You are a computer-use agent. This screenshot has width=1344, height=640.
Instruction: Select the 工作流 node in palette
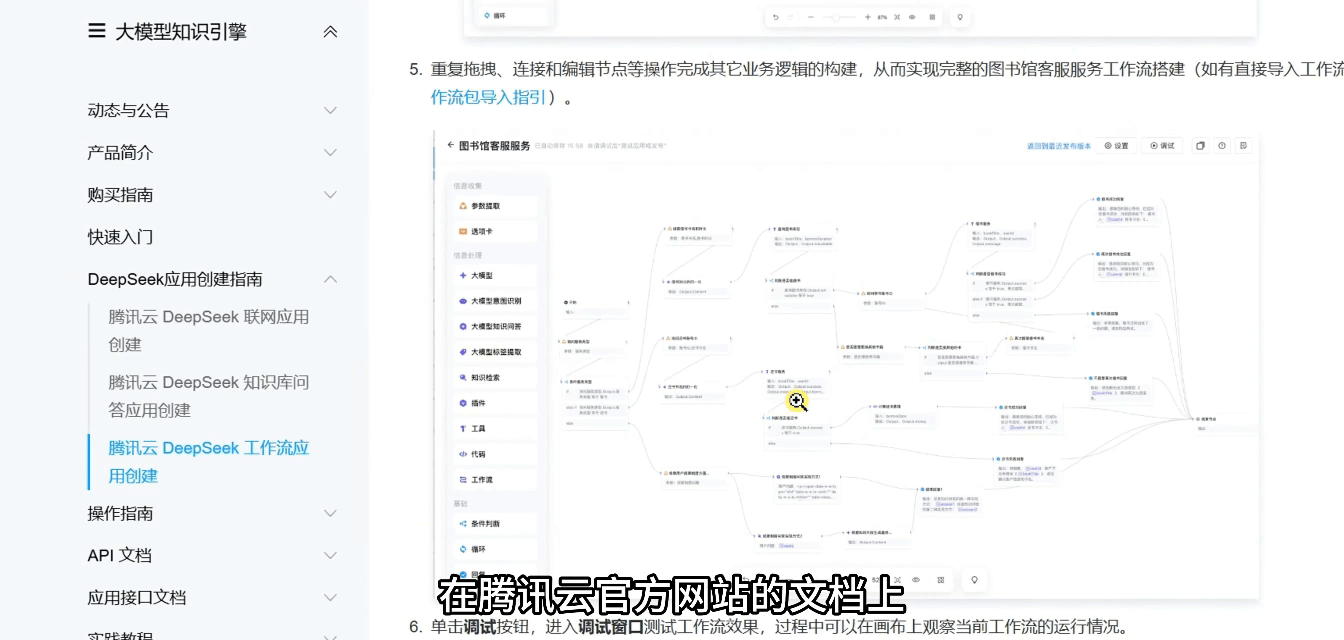[494, 479]
